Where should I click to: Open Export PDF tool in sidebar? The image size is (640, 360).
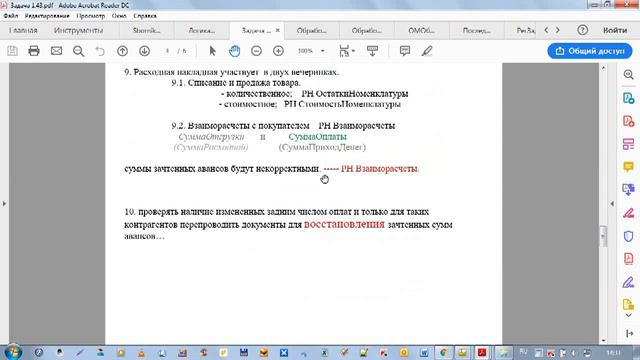click(x=629, y=98)
